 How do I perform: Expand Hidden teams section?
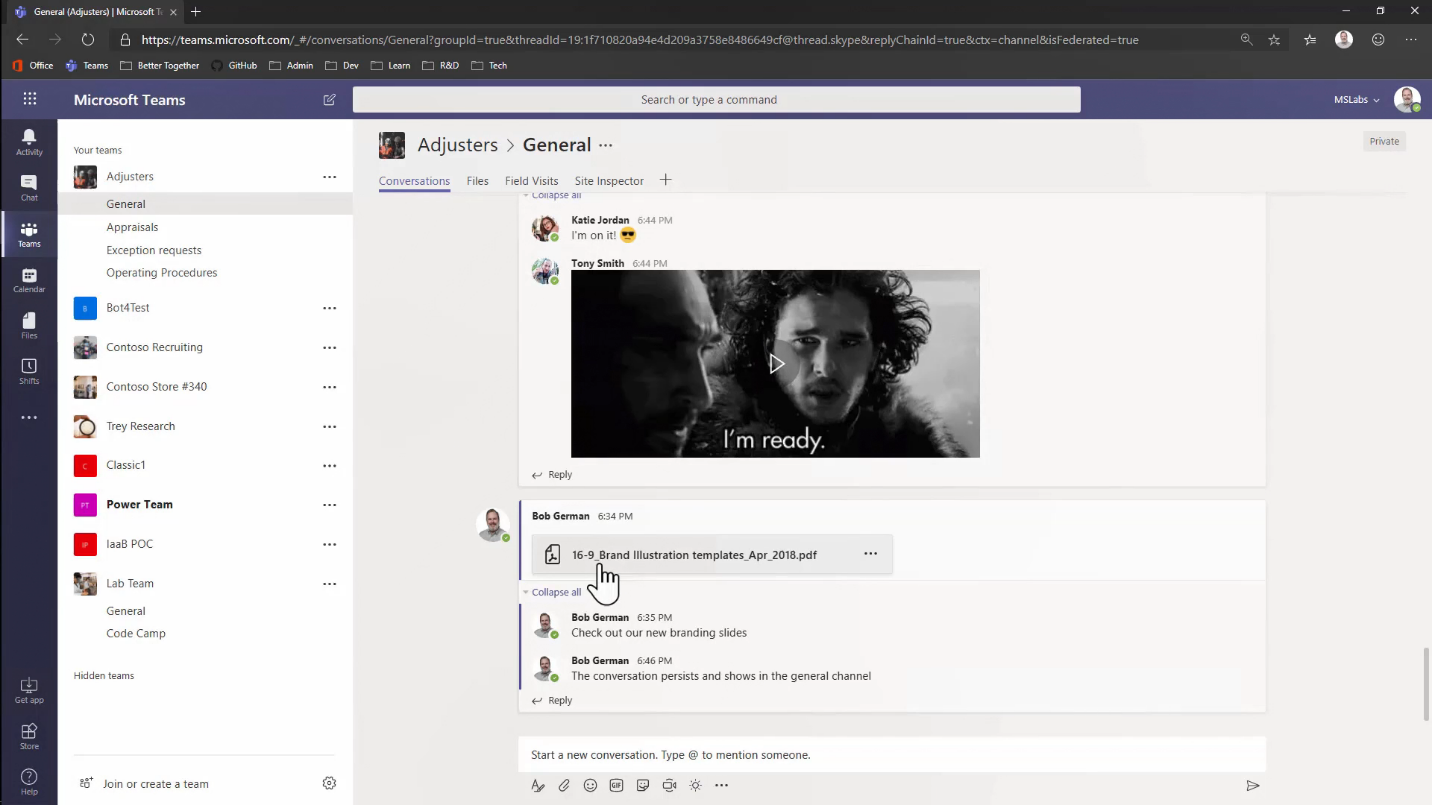point(104,676)
